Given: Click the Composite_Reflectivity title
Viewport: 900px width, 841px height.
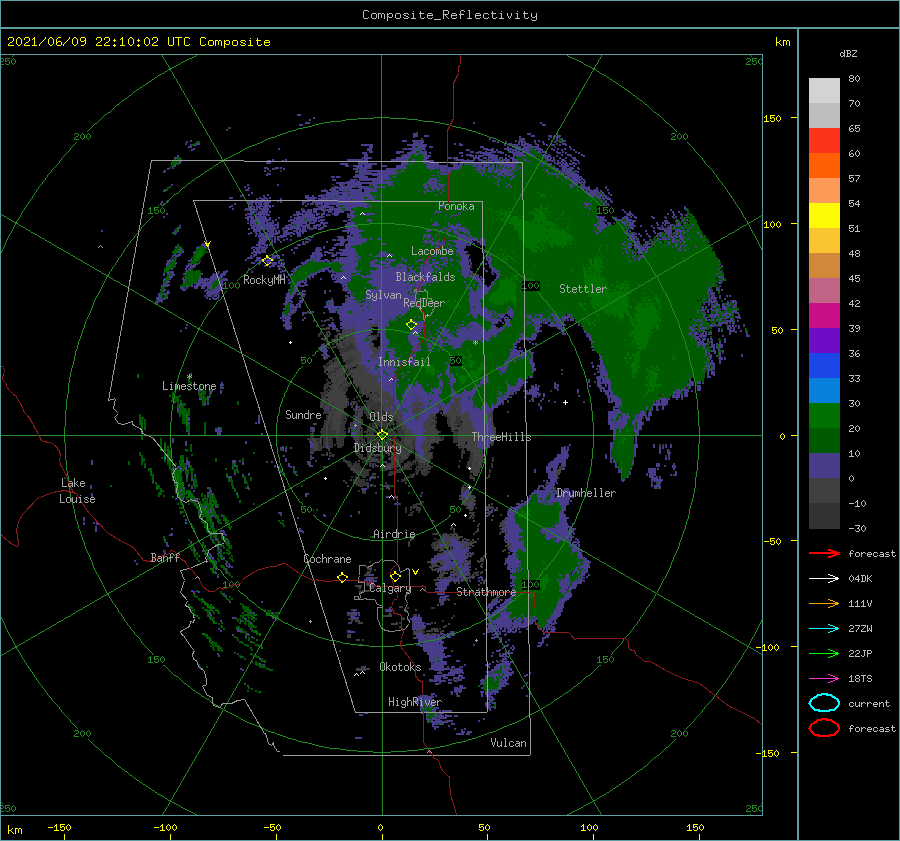Looking at the screenshot, I should (x=450, y=15).
